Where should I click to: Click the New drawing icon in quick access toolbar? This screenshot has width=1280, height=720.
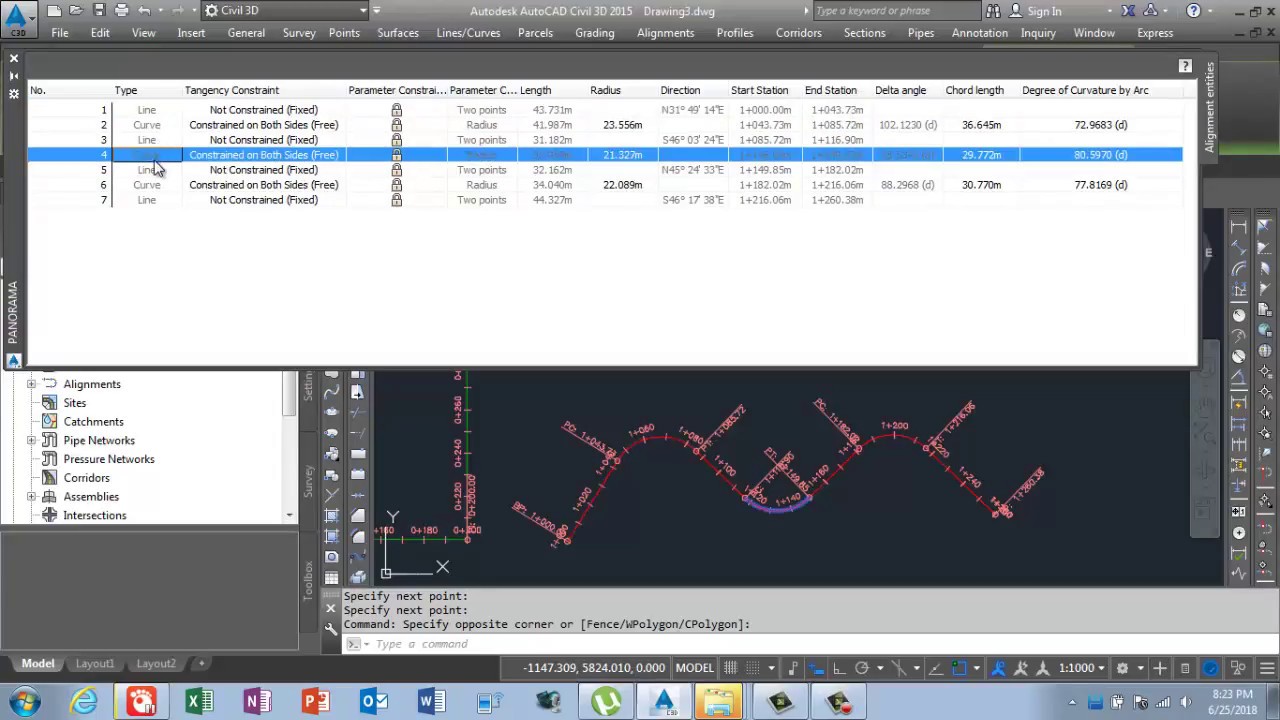click(54, 10)
